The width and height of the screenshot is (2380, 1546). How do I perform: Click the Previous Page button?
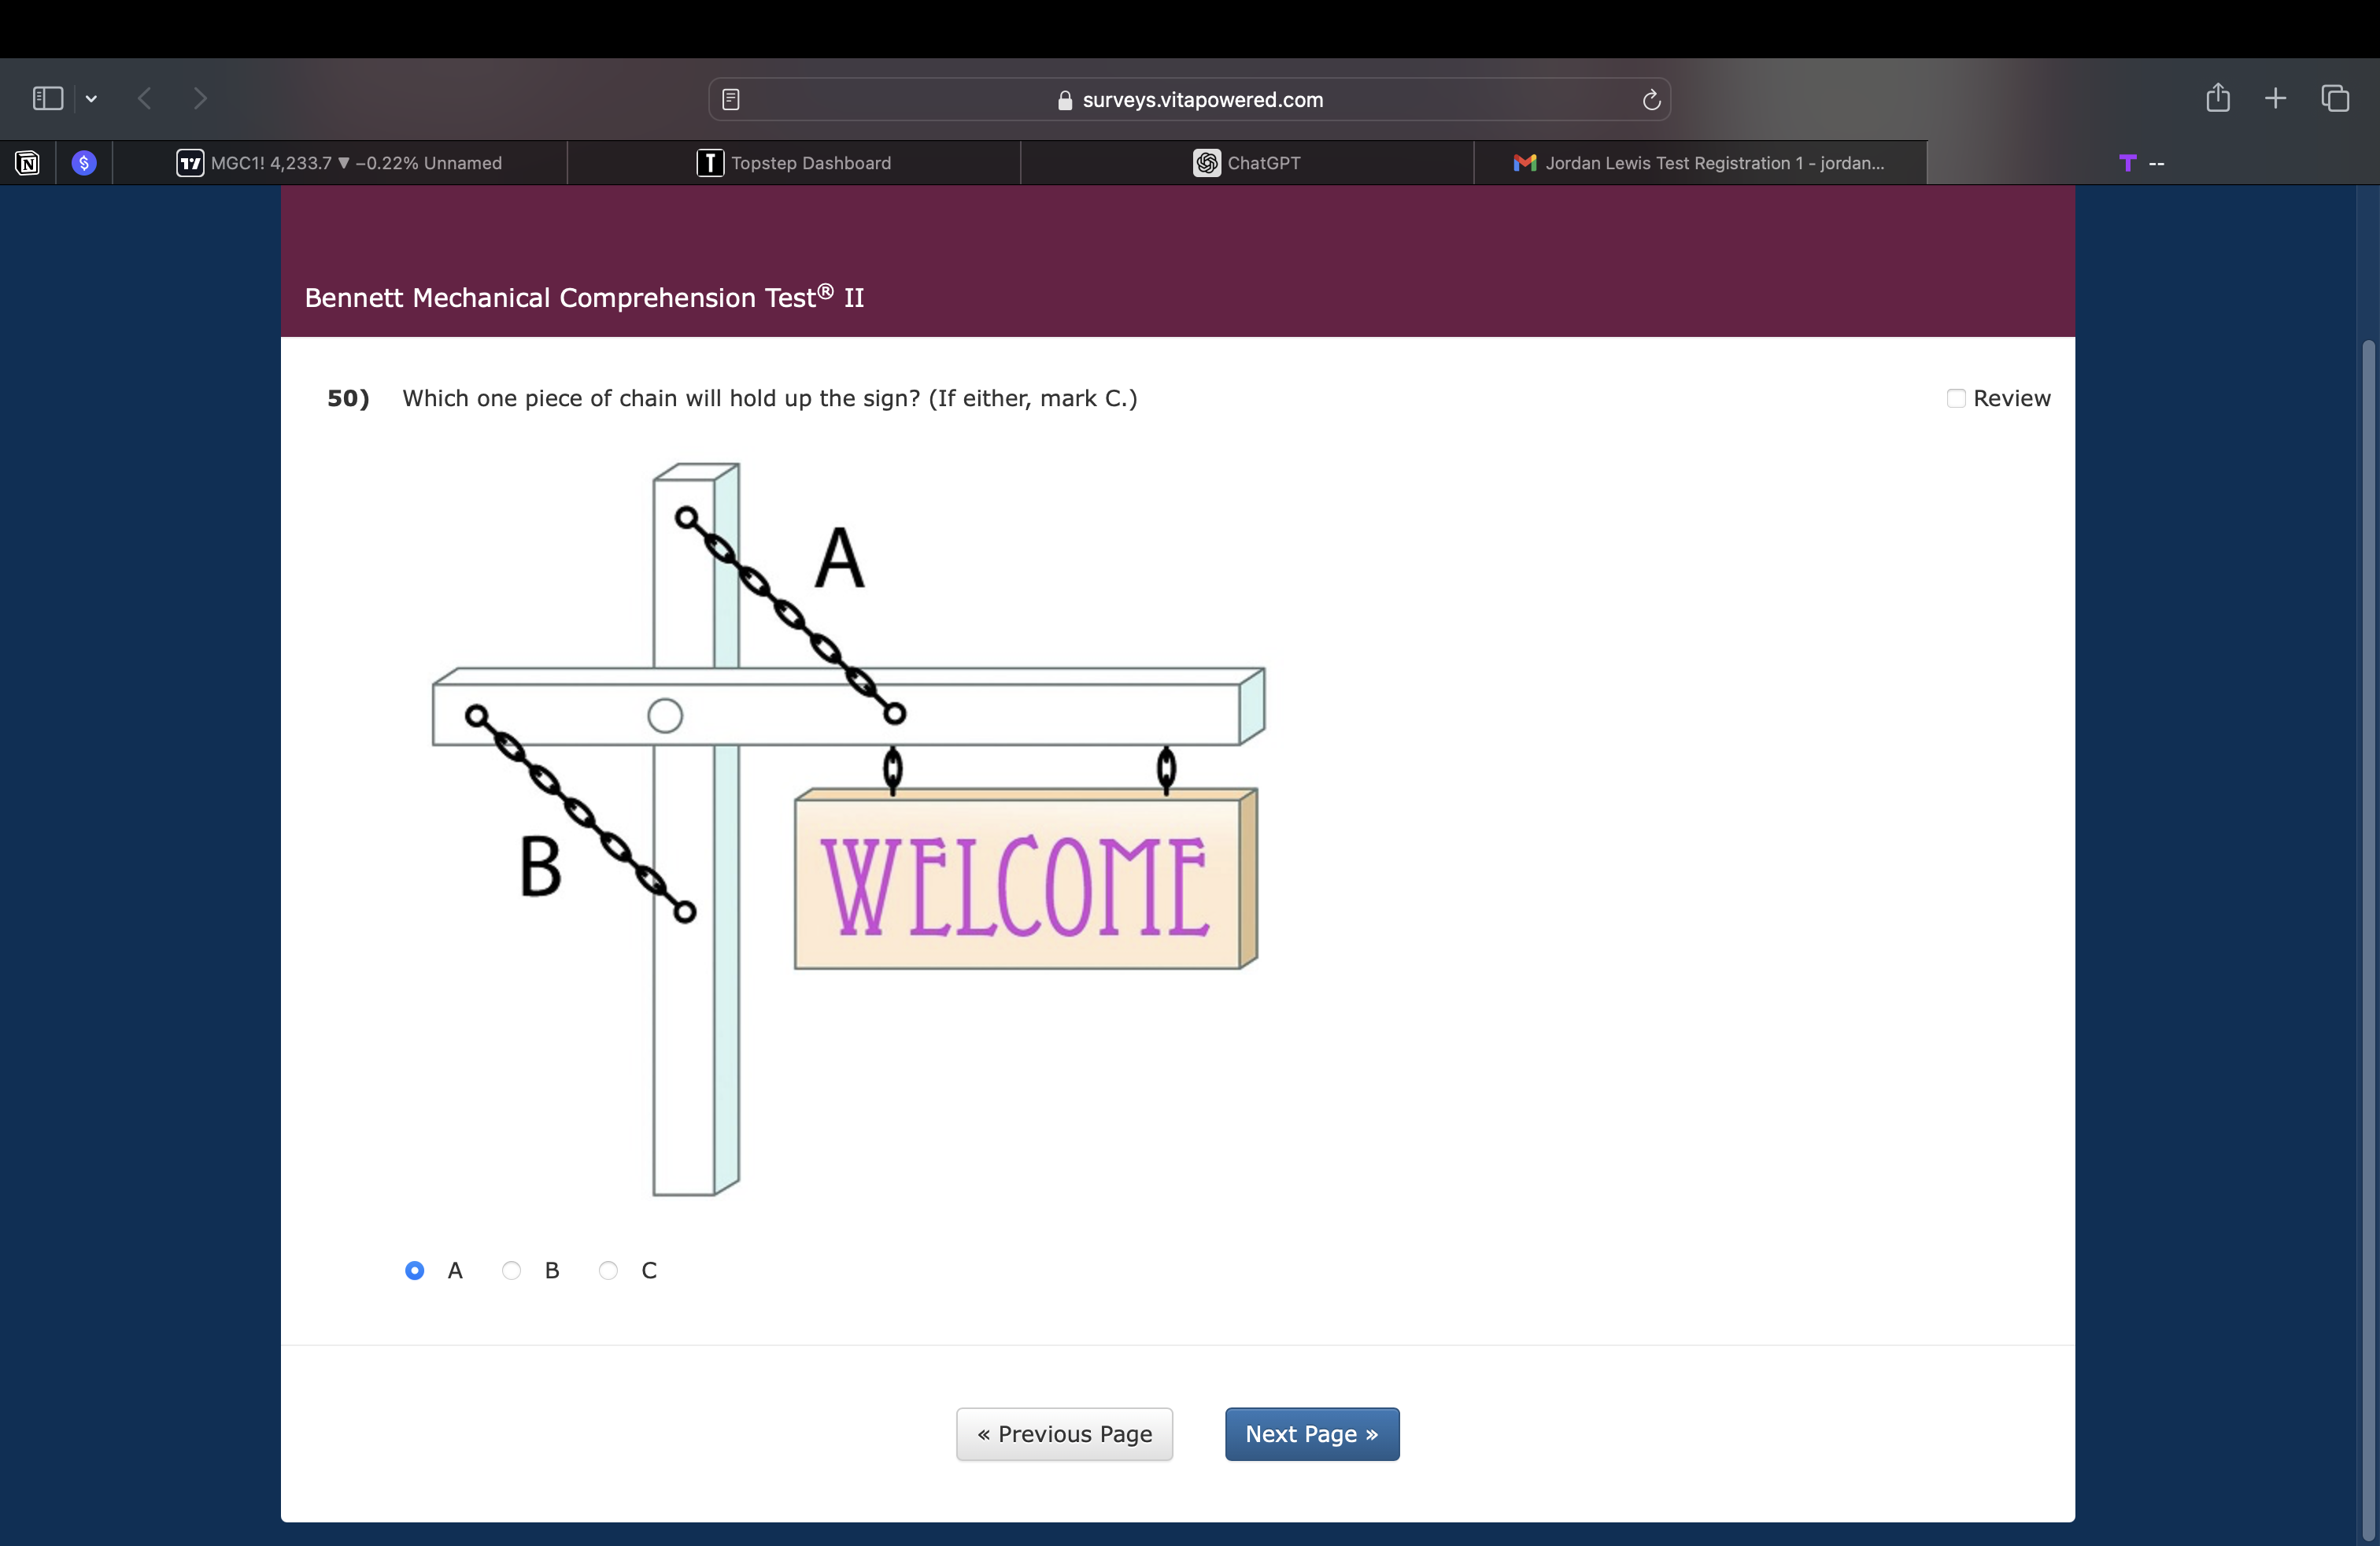pyautogui.click(x=1064, y=1434)
